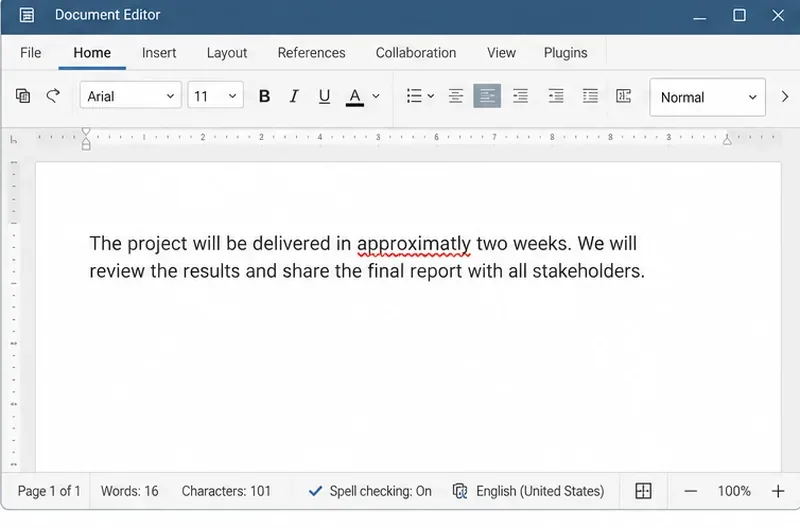Image resolution: width=800 pixels, height=528 pixels.
Task: Click the fit-to-page icon in status bar
Action: [643, 491]
